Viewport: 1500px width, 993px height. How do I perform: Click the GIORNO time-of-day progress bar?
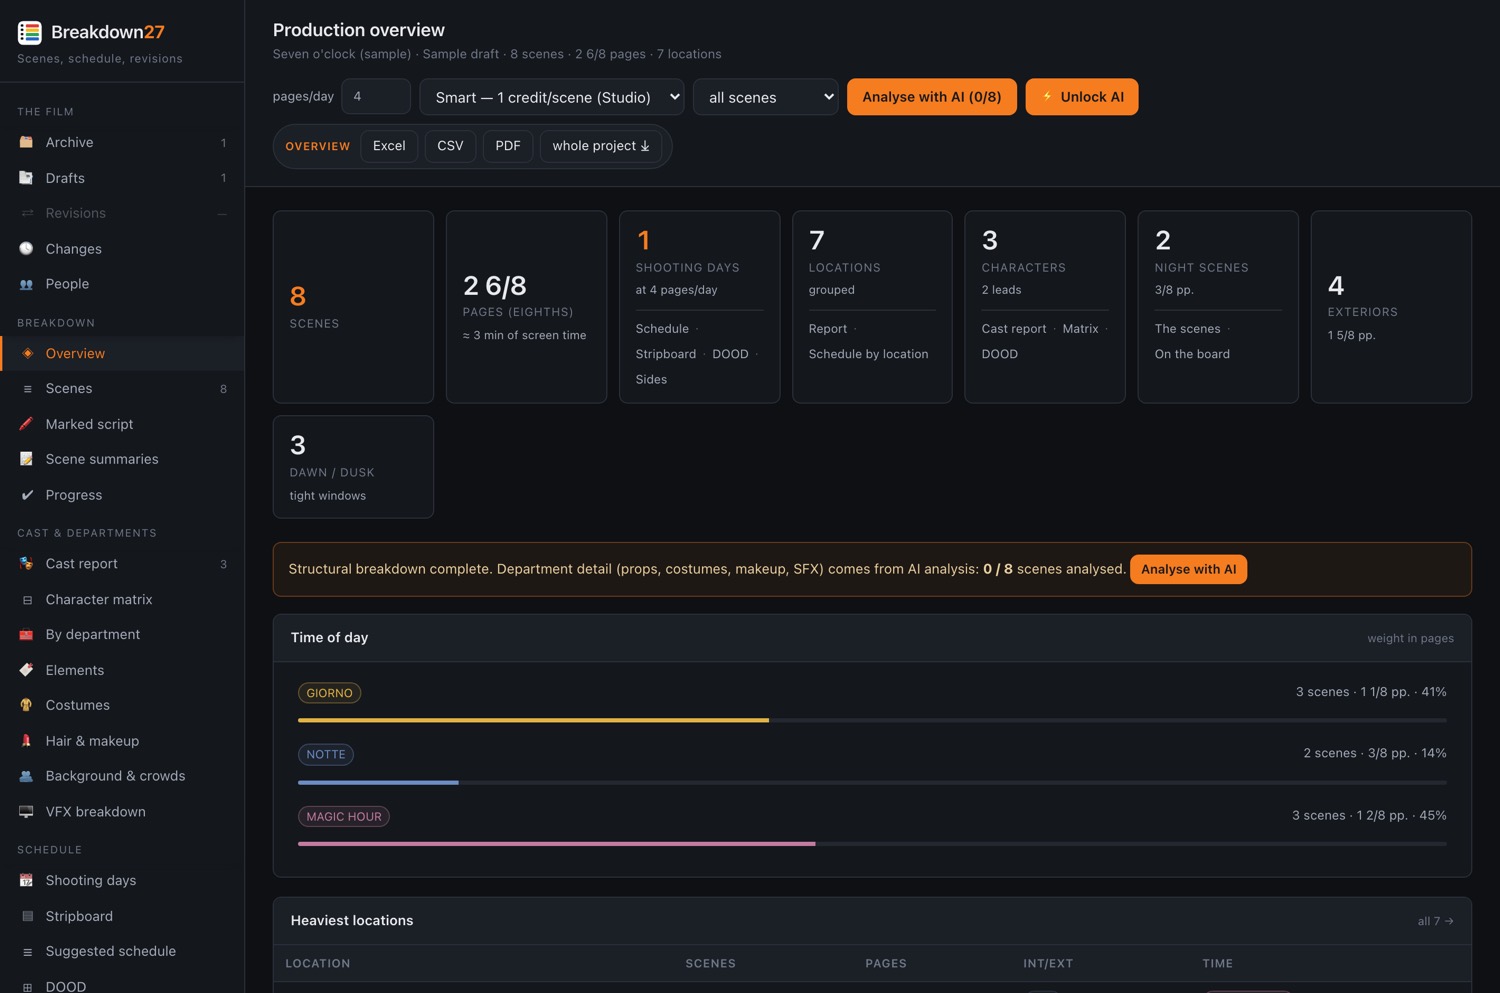pos(872,720)
